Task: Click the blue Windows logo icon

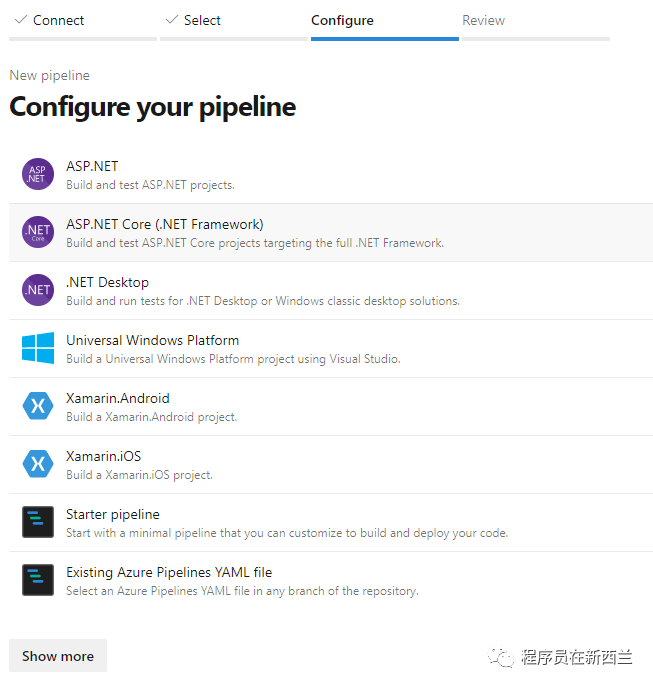Action: pyautogui.click(x=38, y=348)
